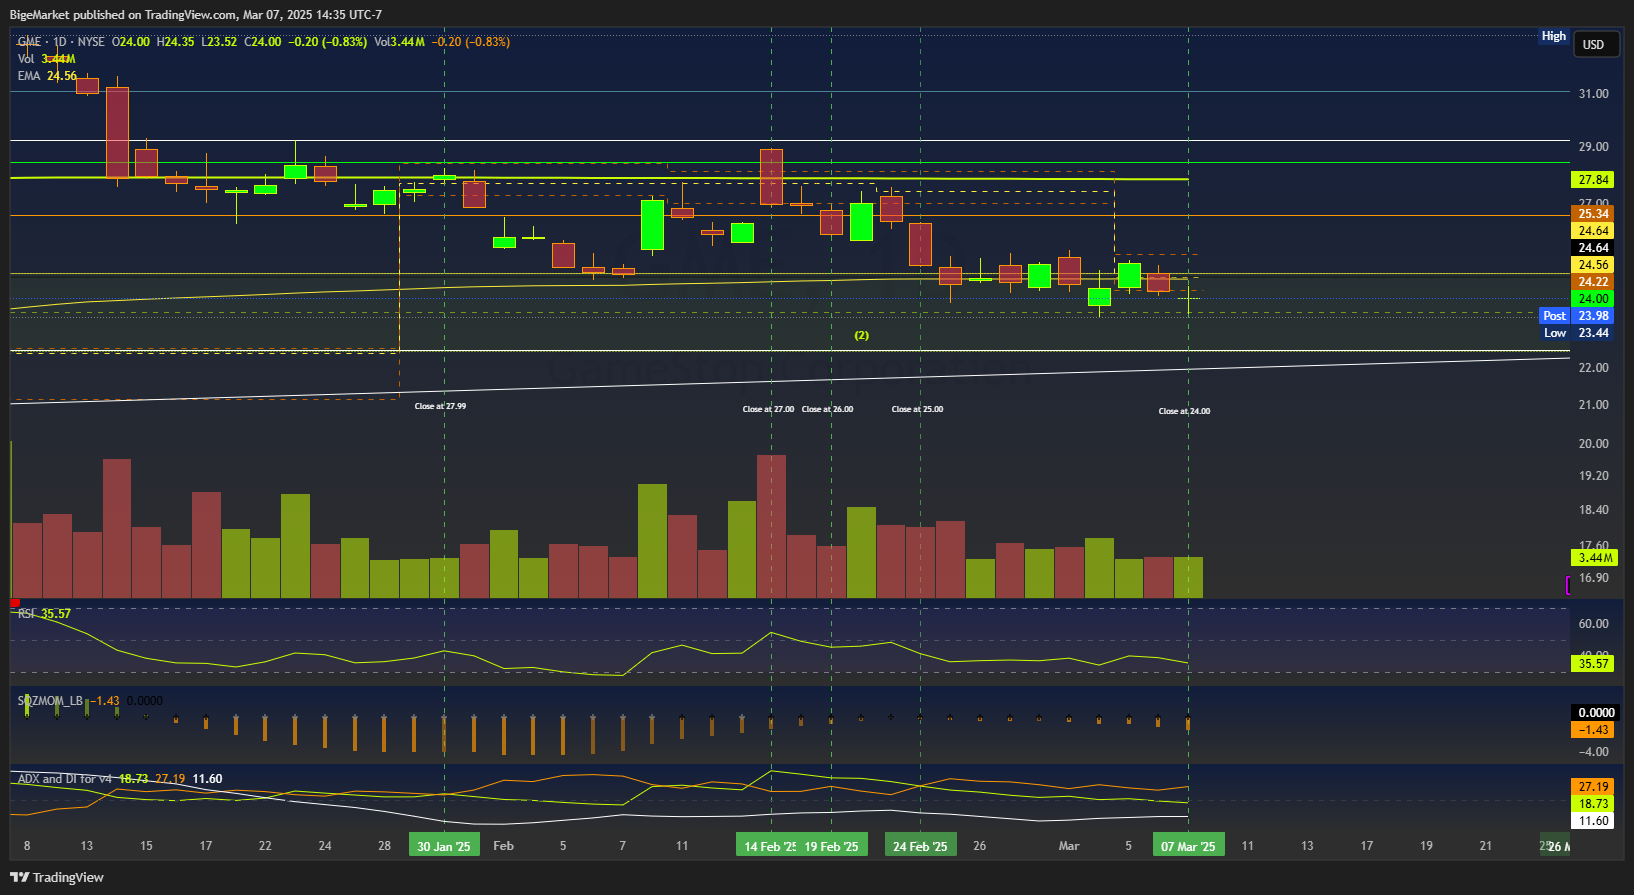Click the 31.00 price axis tick
Image resolution: width=1634 pixels, height=895 pixels.
tap(1593, 94)
